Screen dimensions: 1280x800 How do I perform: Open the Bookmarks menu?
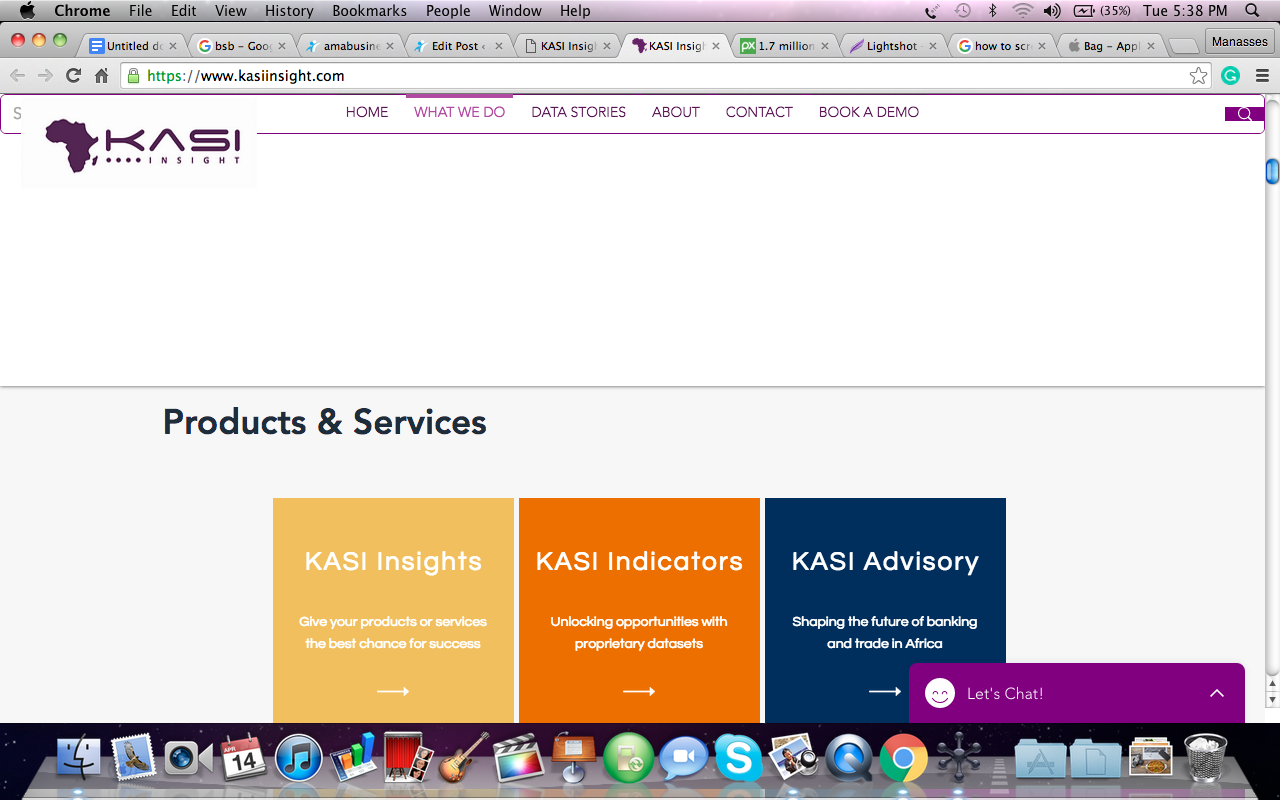click(x=369, y=11)
